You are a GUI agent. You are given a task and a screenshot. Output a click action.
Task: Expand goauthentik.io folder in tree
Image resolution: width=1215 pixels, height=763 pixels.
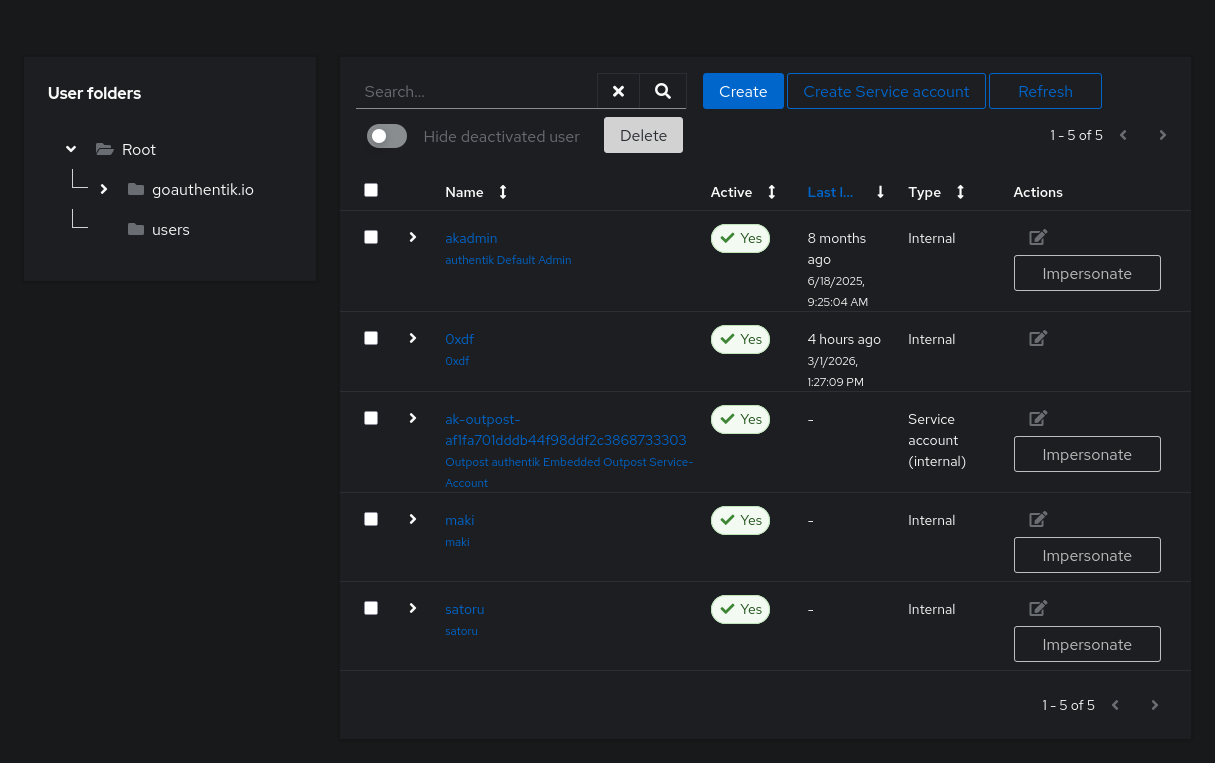(104, 189)
